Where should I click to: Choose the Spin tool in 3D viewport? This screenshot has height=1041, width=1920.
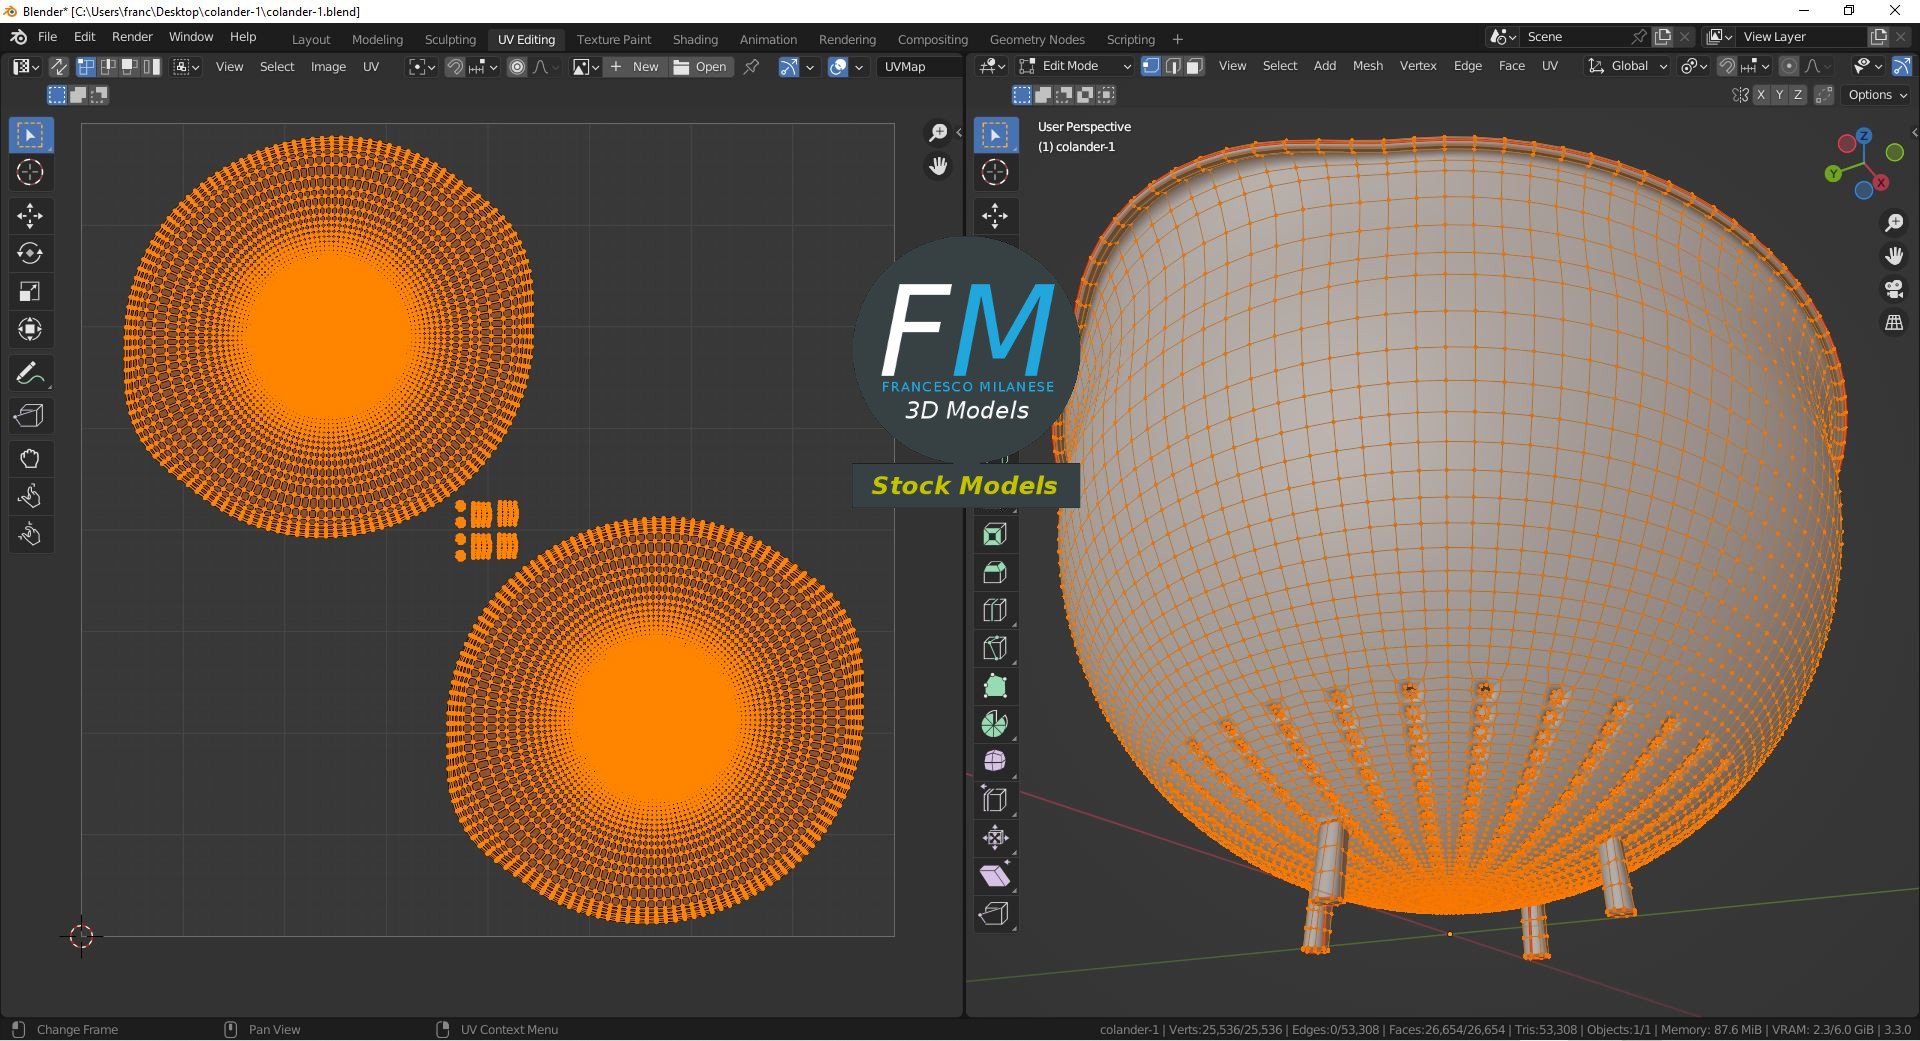[995, 724]
